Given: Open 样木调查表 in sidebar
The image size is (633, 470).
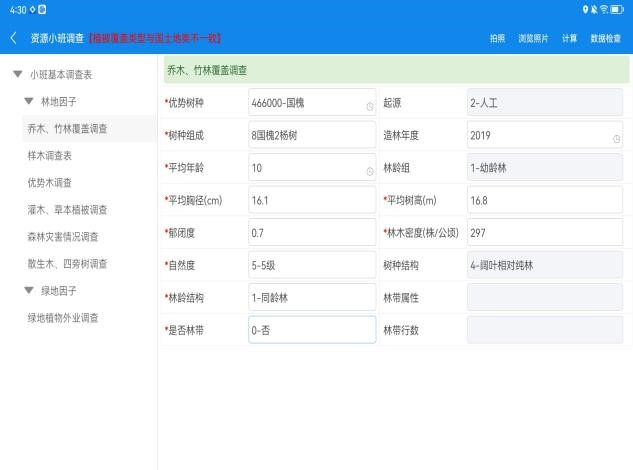Looking at the screenshot, I should click(50, 155).
